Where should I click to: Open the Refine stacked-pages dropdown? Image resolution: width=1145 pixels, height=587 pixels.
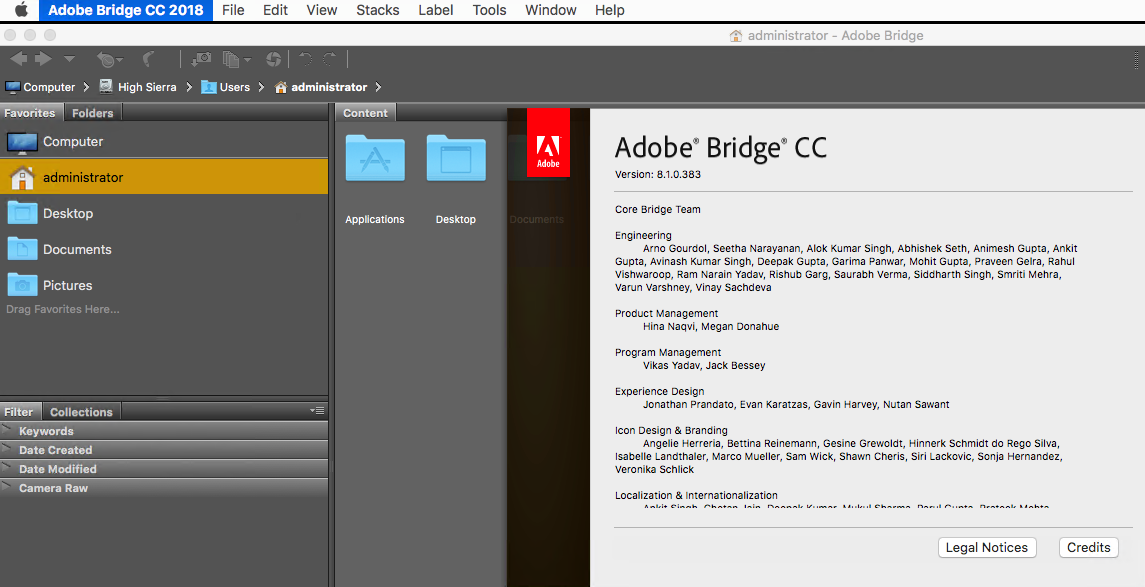[236, 59]
